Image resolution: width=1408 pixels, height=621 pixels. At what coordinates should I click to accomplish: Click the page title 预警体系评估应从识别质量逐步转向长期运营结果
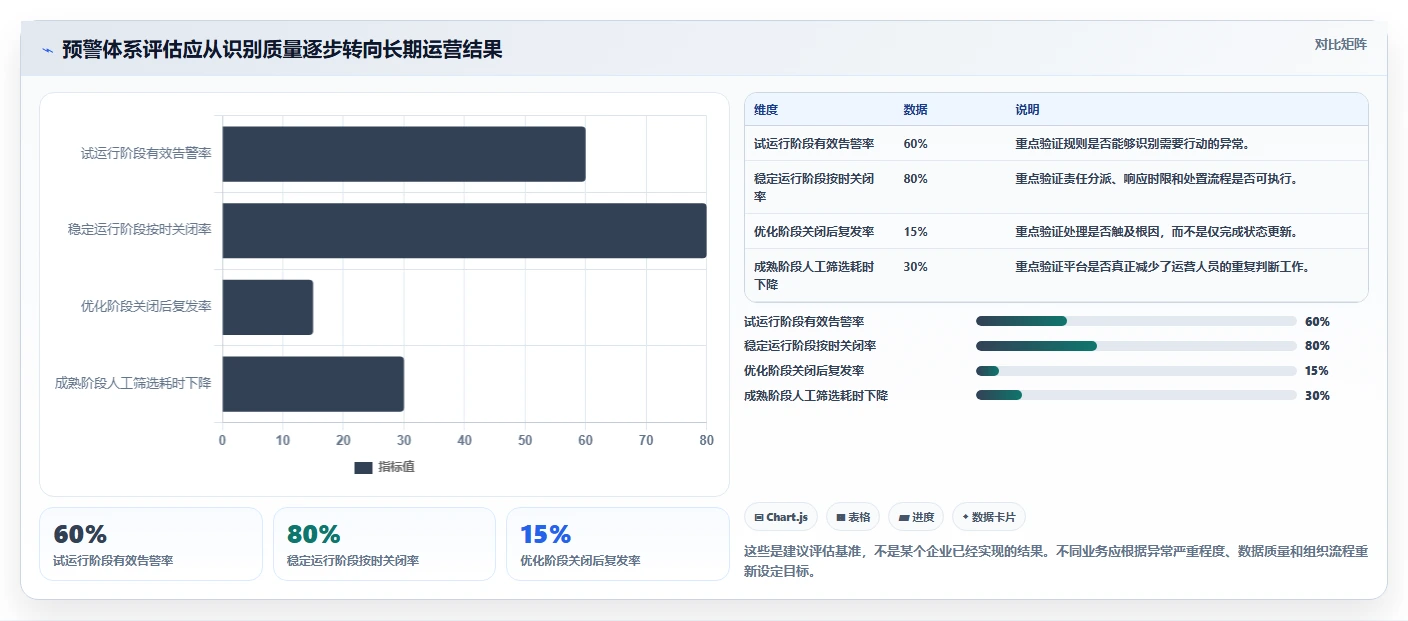coord(282,50)
